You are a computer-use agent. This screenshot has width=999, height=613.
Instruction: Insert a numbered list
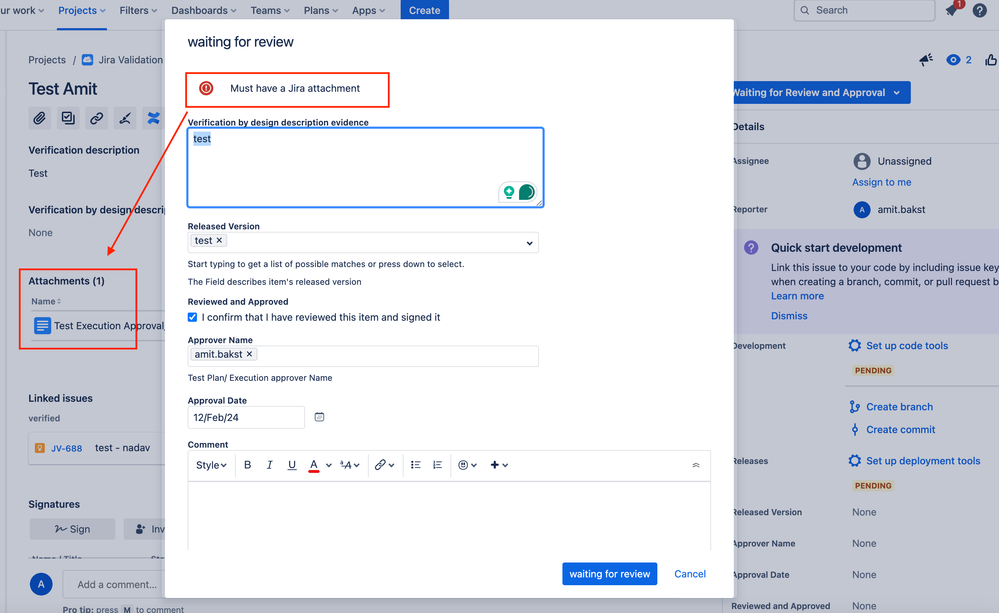tap(437, 465)
